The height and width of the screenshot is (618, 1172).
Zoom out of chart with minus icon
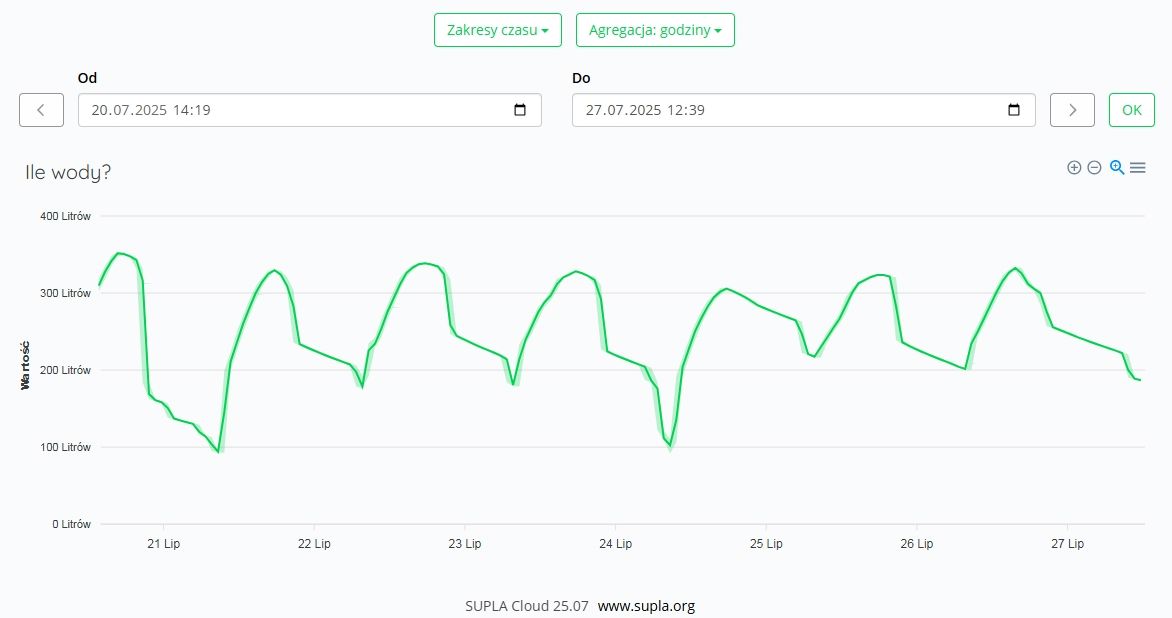tap(1094, 167)
